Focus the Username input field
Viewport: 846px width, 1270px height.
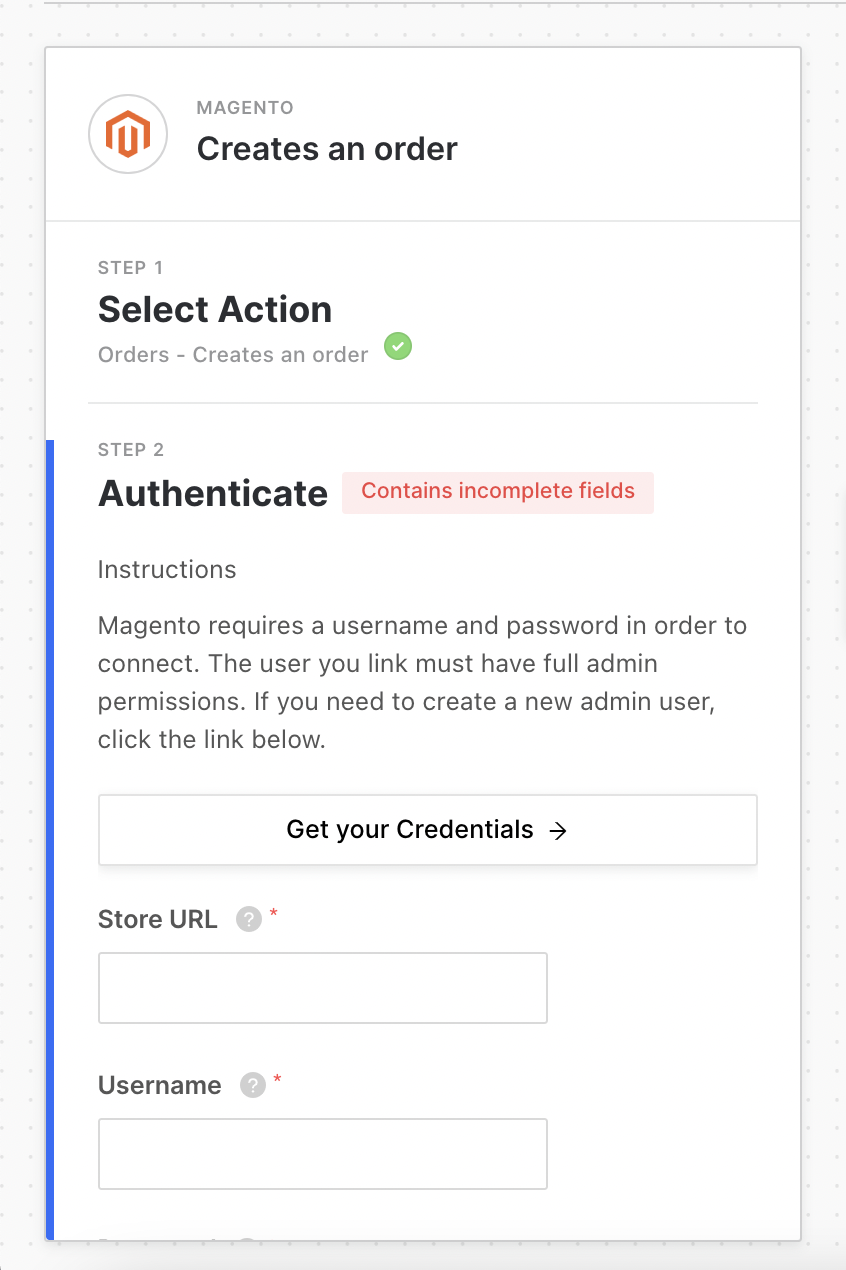322,1154
